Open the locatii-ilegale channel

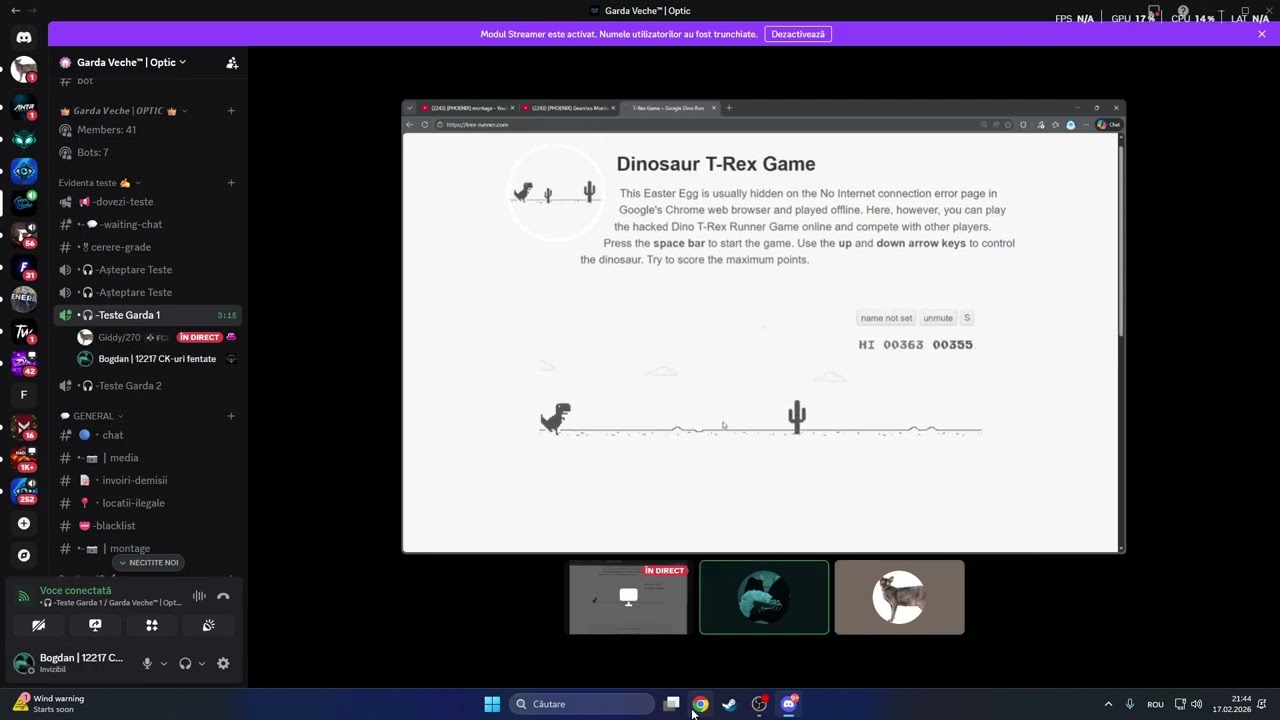[147, 503]
